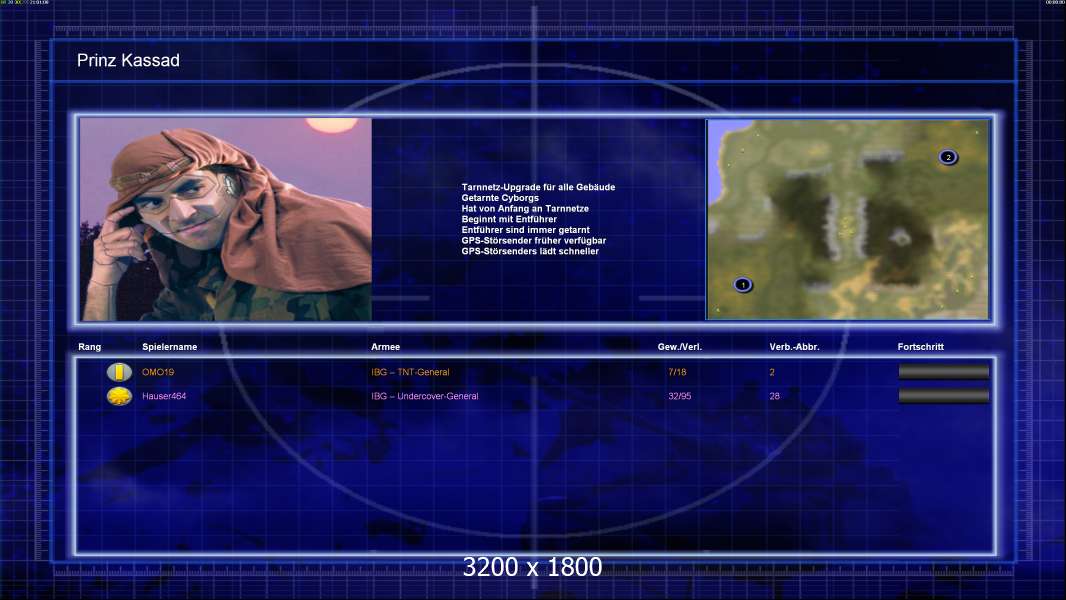
Task: Click disconnect count 2 for OMO19
Action: 772,372
